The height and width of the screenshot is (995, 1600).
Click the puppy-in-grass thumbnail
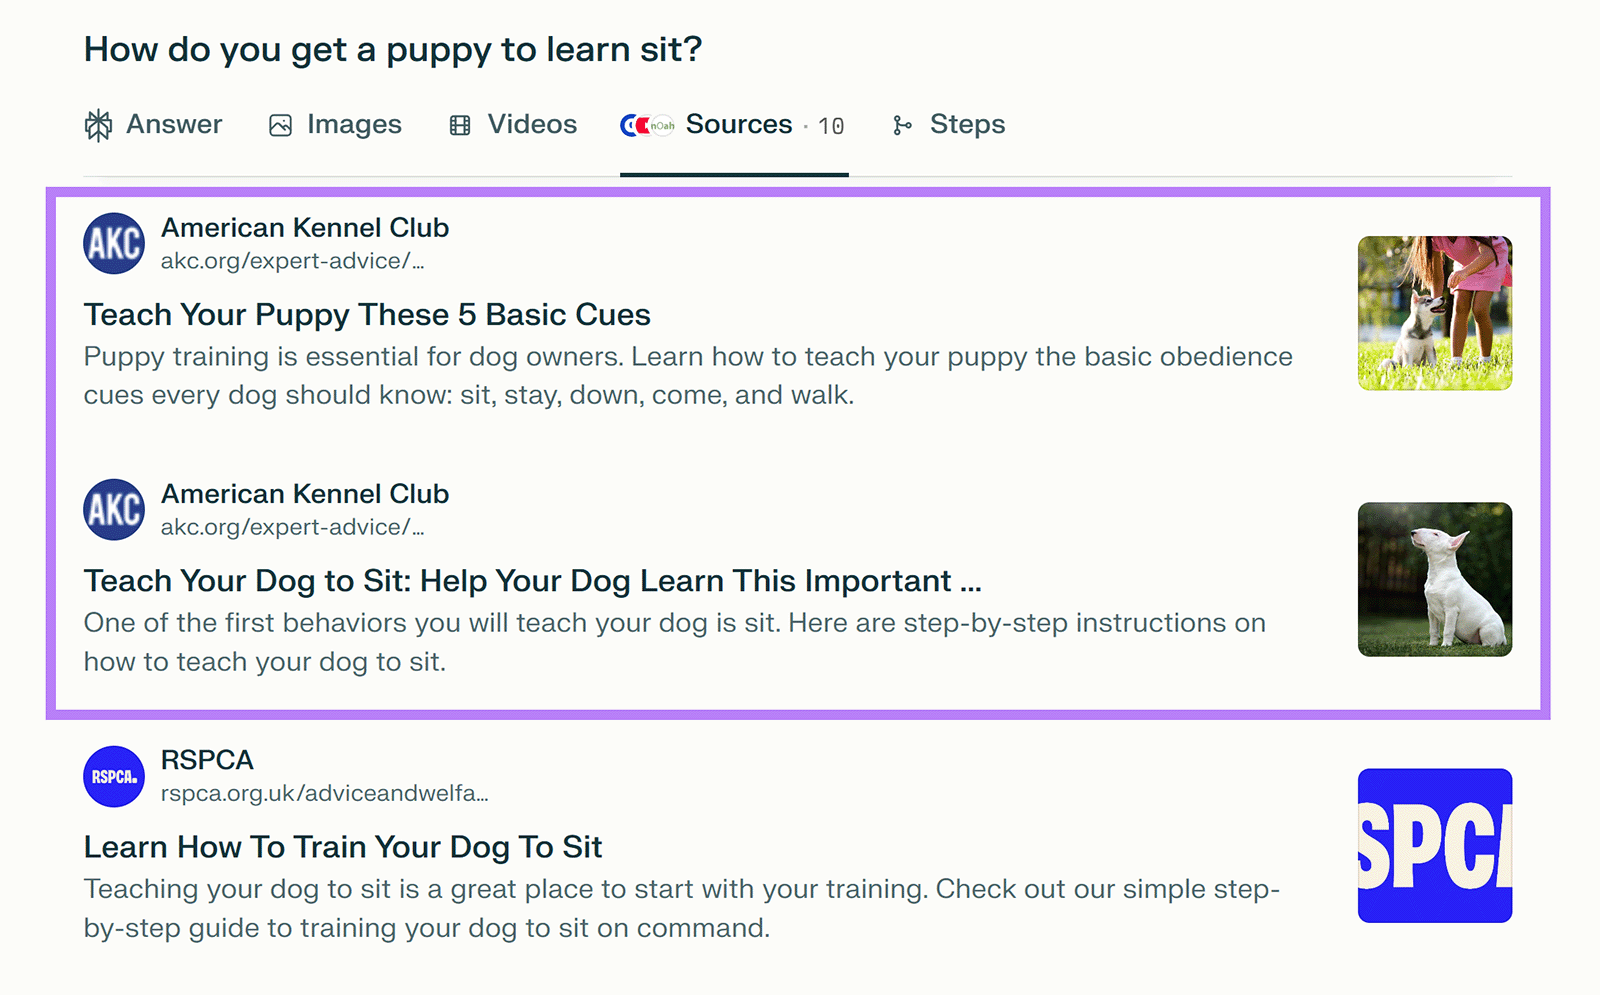point(1434,313)
